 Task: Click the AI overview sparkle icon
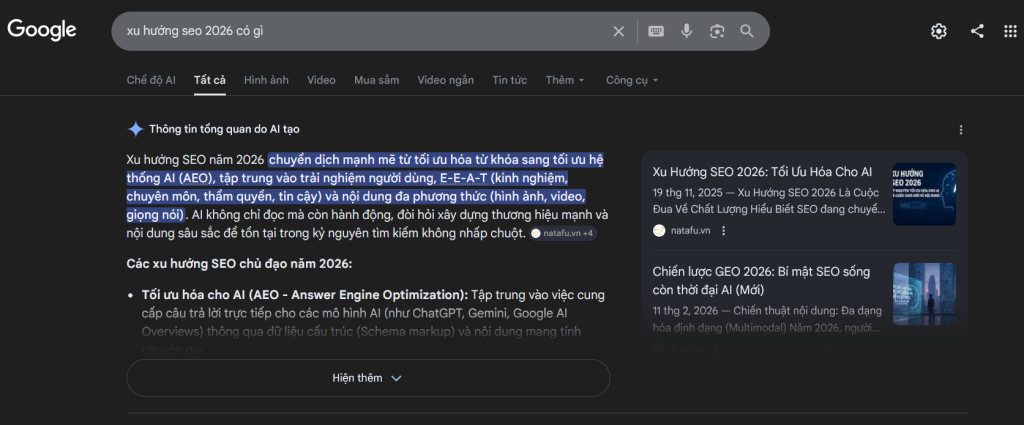[135, 129]
